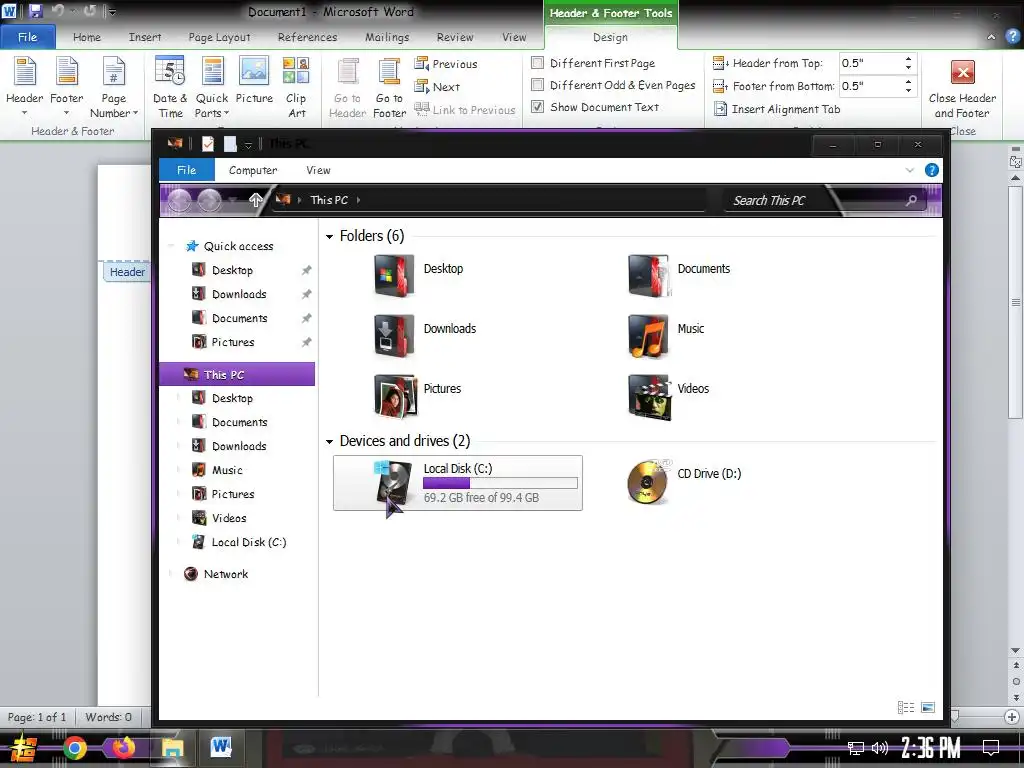1024x768 pixels.
Task: Unpin Downloads from Quick access
Action: 306,295
